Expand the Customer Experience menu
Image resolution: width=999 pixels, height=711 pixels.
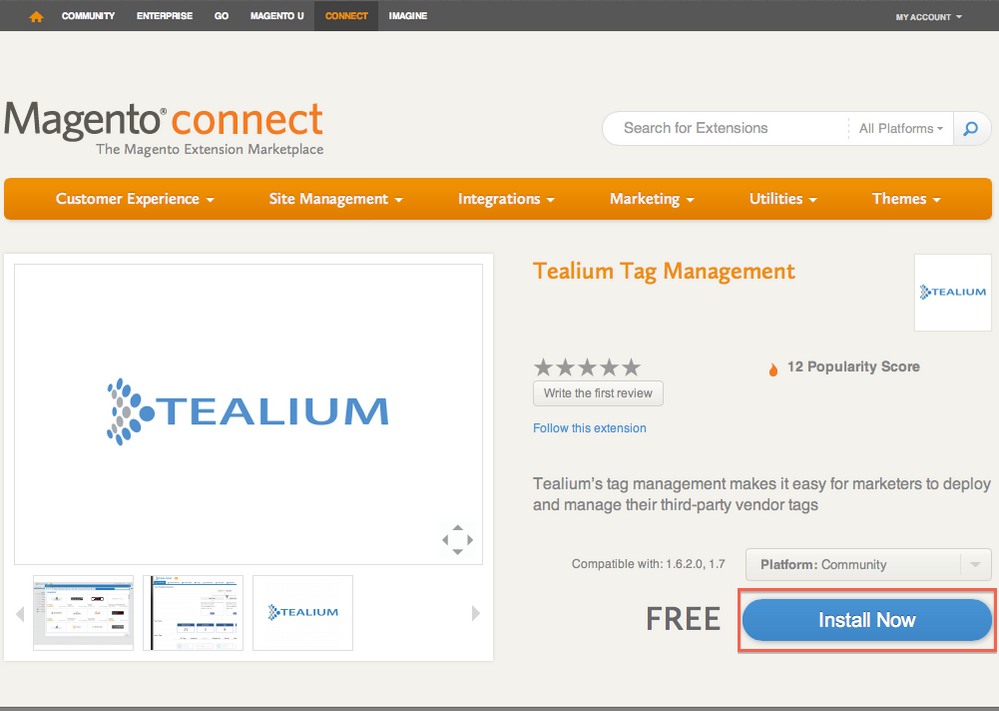point(135,199)
